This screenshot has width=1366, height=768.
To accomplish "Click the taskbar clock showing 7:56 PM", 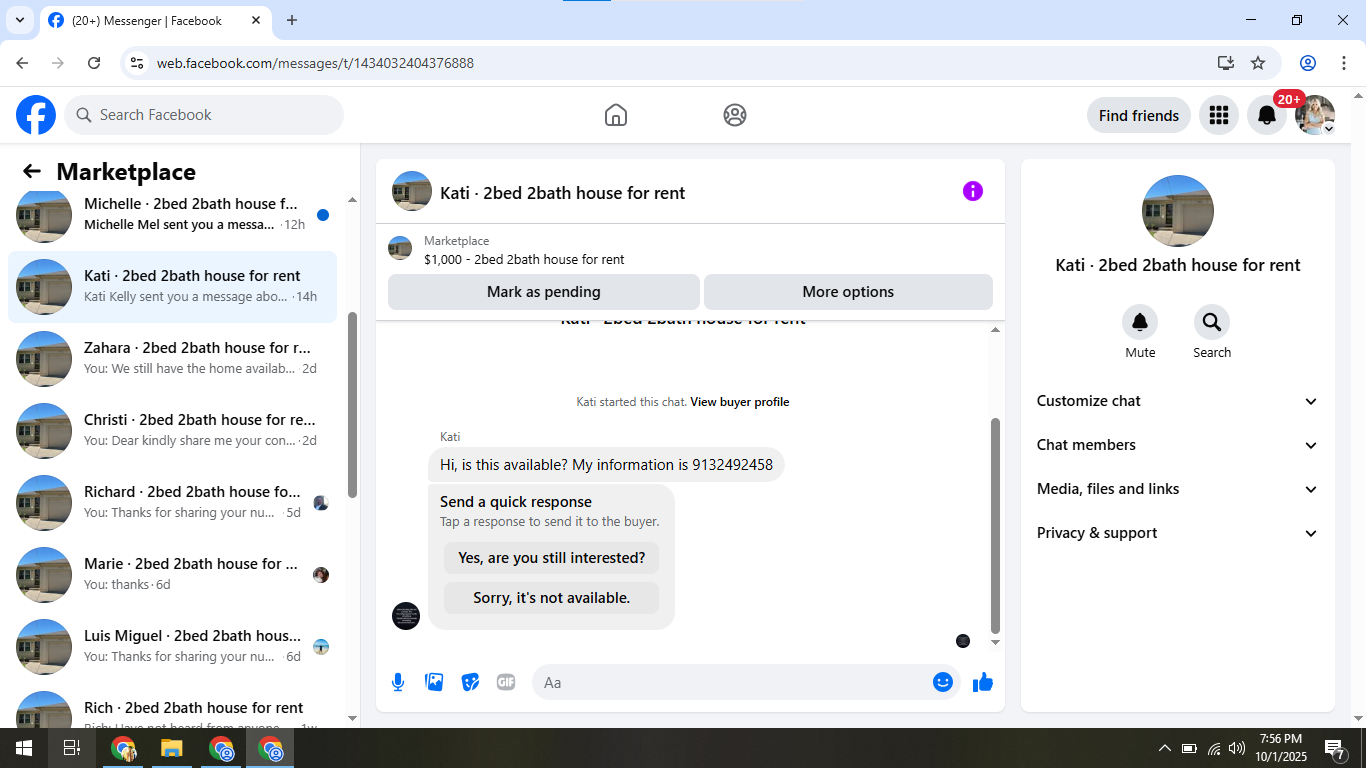I will tap(1281, 748).
